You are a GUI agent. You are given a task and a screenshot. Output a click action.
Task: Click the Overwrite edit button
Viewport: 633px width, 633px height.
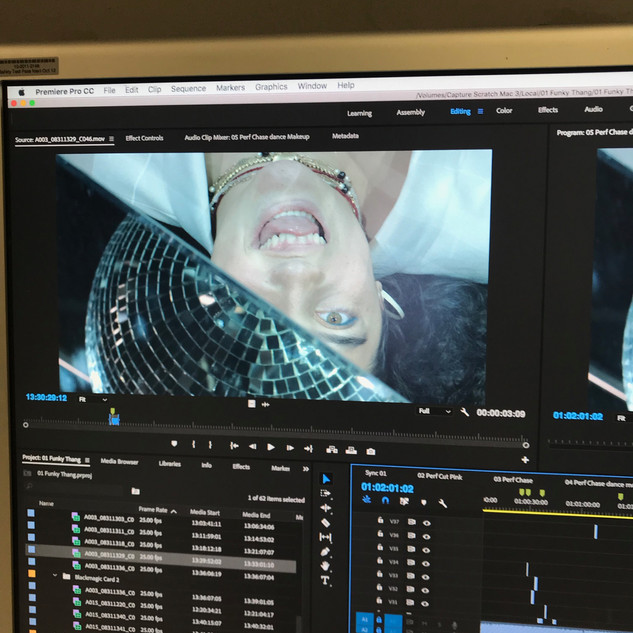351,450
